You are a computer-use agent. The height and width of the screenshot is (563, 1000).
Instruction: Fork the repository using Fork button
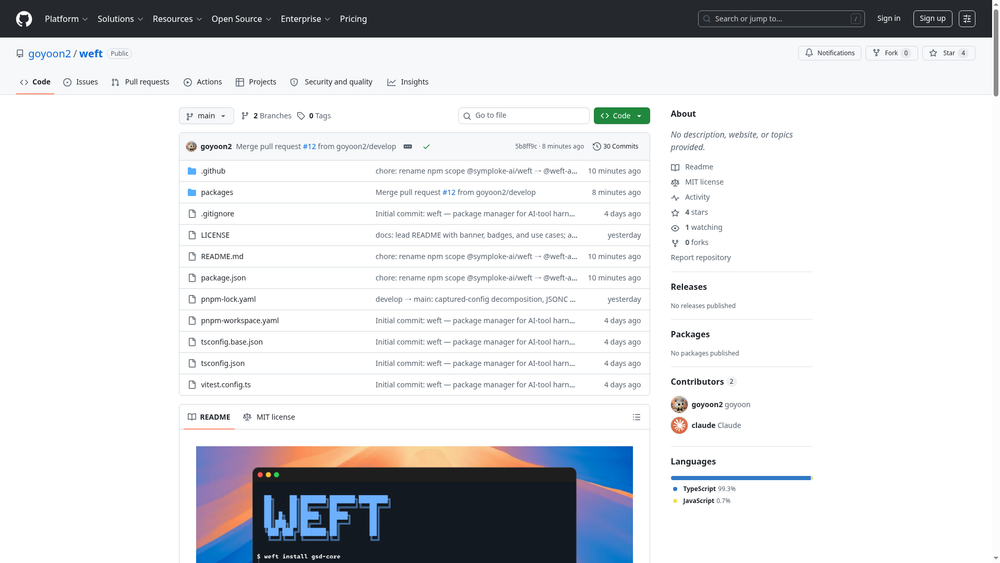(x=892, y=53)
